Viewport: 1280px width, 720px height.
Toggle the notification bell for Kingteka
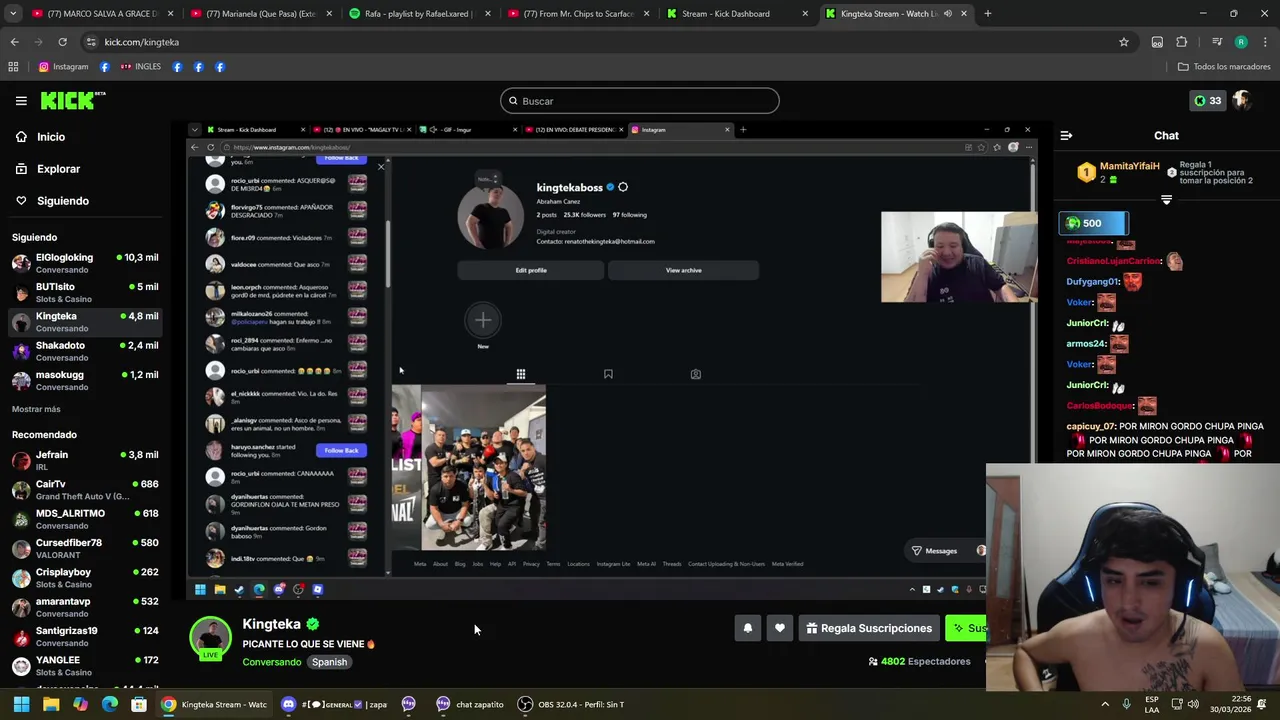click(x=748, y=628)
